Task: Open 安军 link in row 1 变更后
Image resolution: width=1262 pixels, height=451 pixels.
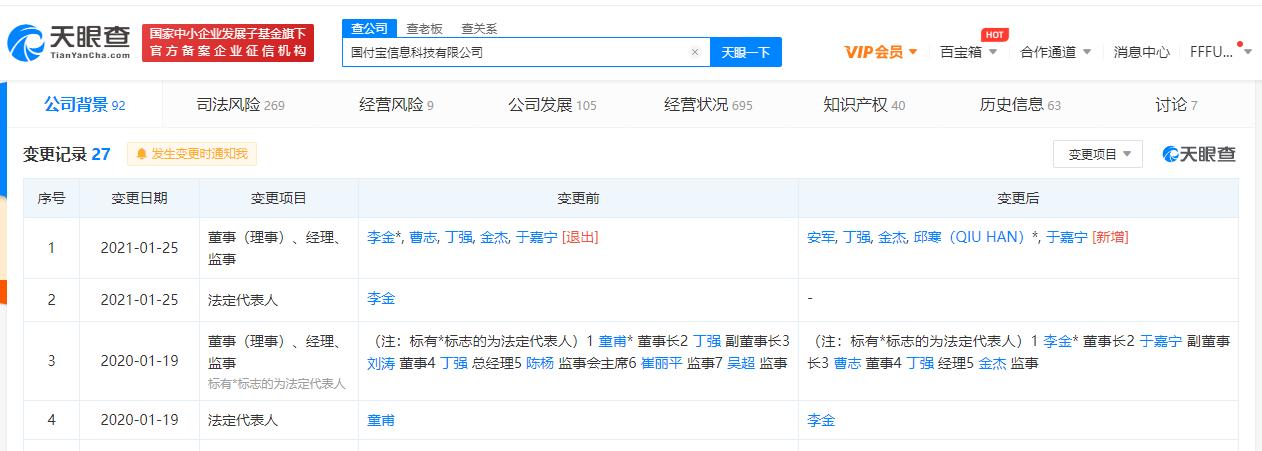Action: (821, 237)
